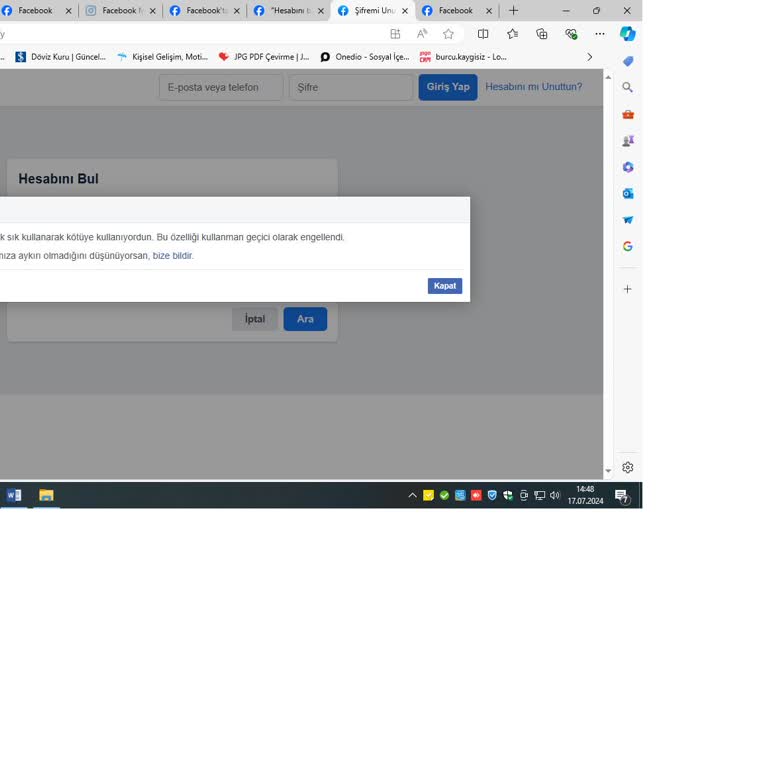Activate Read aloud icon
The image size is (768, 768).
tap(422, 34)
